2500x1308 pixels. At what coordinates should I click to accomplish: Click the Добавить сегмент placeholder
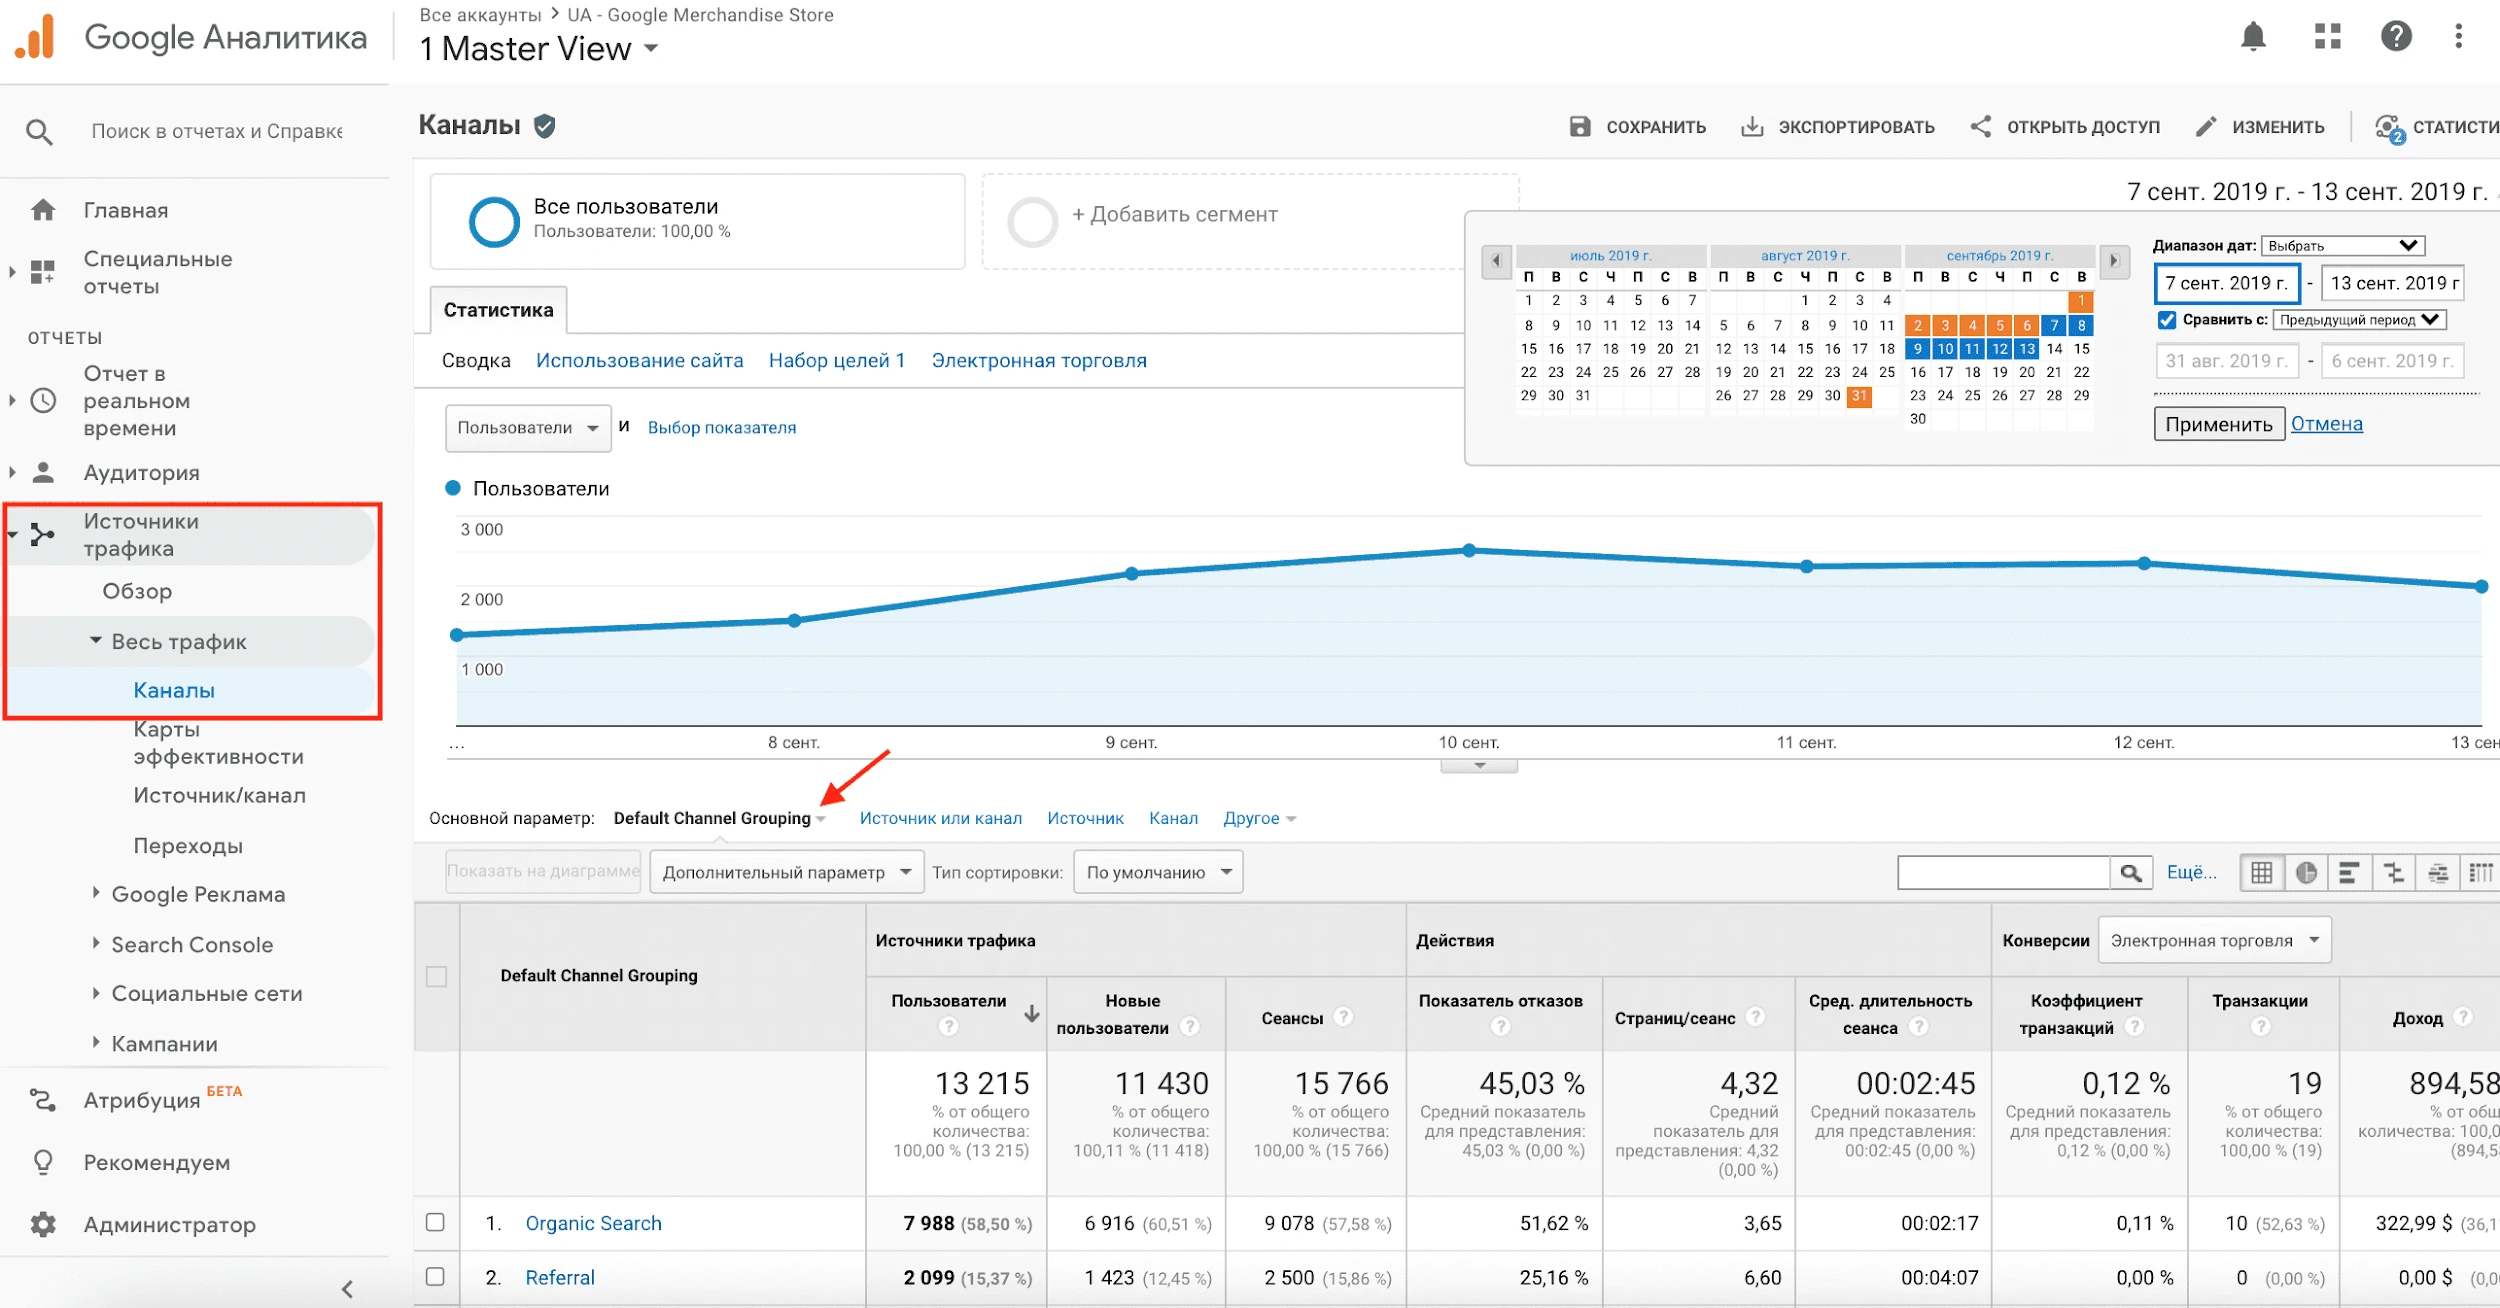(x=1250, y=222)
